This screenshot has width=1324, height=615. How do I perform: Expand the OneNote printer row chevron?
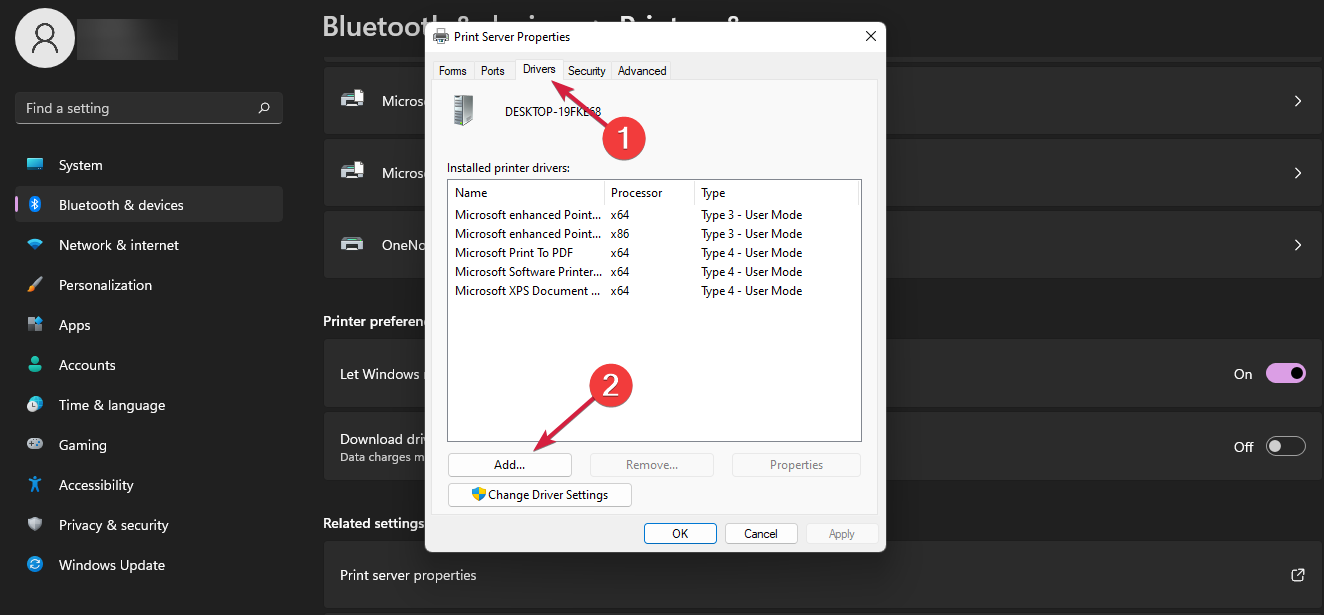coord(1298,245)
